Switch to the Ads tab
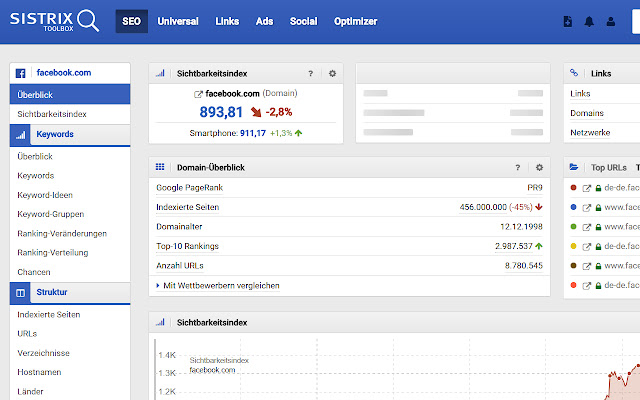Image resolution: width=640 pixels, height=400 pixels. pos(264,21)
